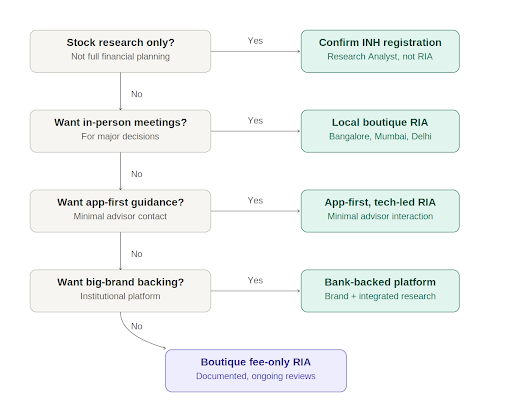Click the Yes label beside app-first guidance
Screen dimensions: 512x404
point(255,200)
